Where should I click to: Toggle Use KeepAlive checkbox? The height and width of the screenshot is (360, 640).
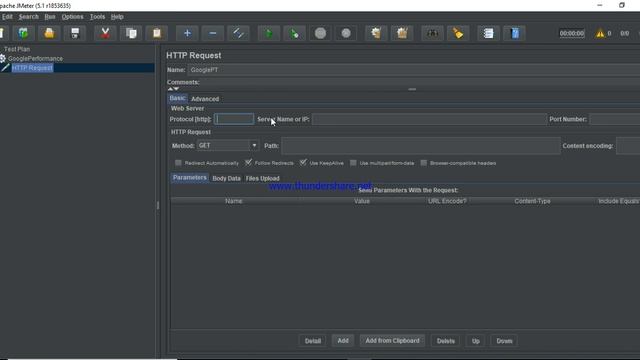(x=303, y=163)
